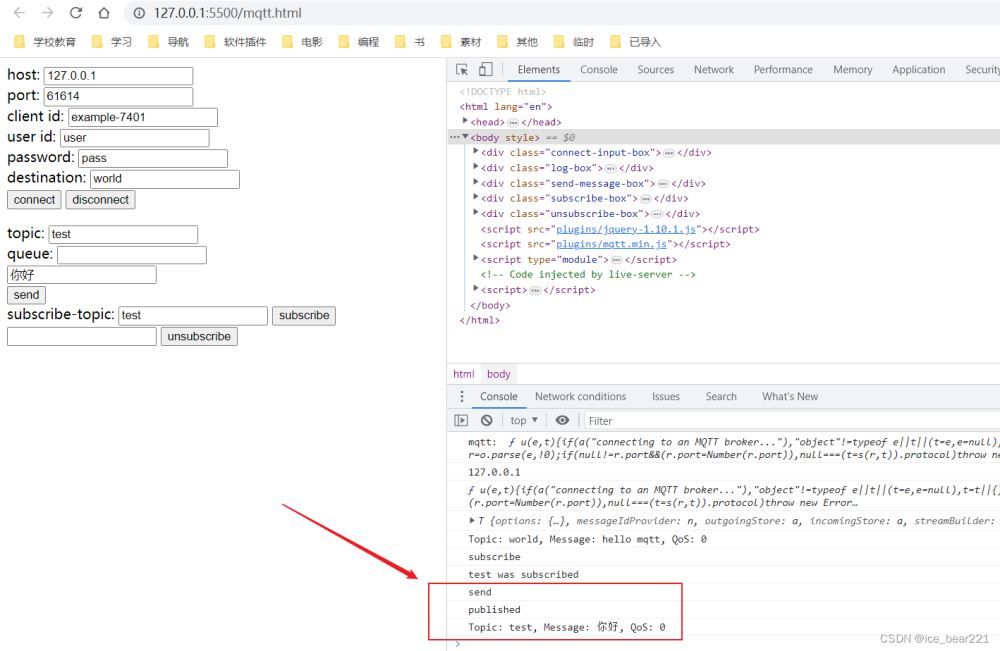Show the console sidebar icon
The width and height of the screenshot is (1000, 651).
click(463, 420)
